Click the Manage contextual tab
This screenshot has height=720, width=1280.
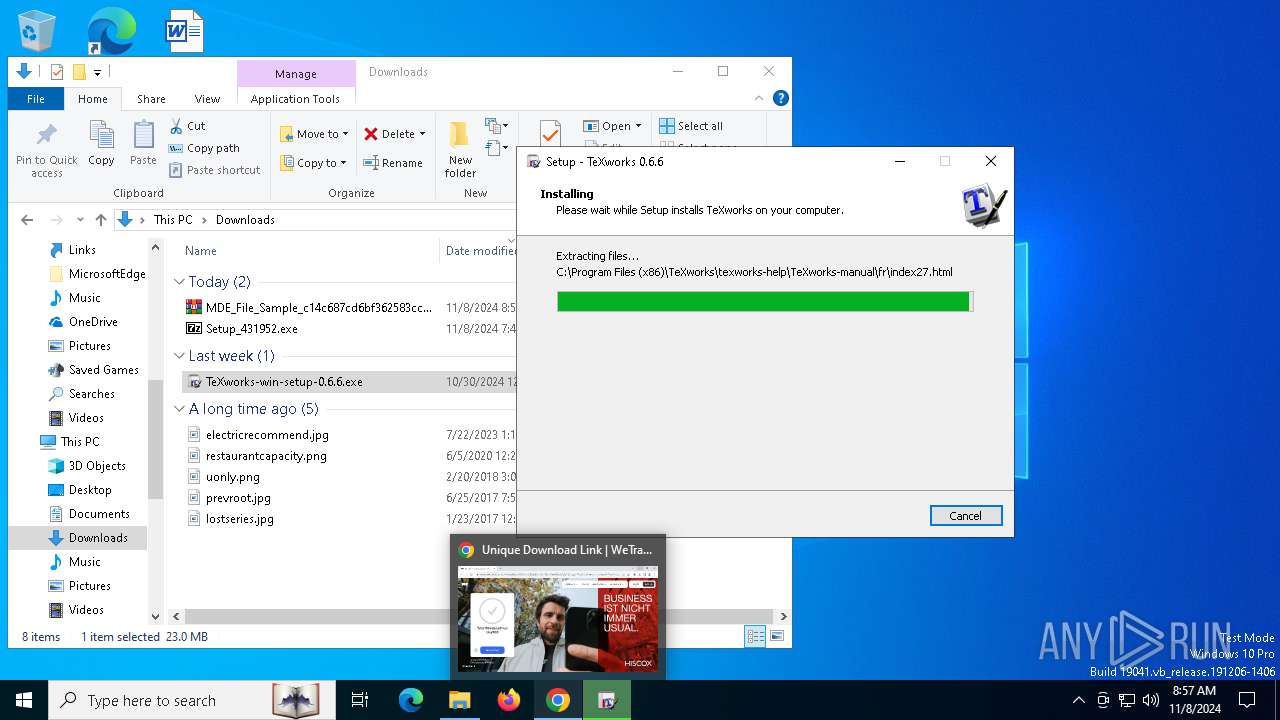click(296, 74)
